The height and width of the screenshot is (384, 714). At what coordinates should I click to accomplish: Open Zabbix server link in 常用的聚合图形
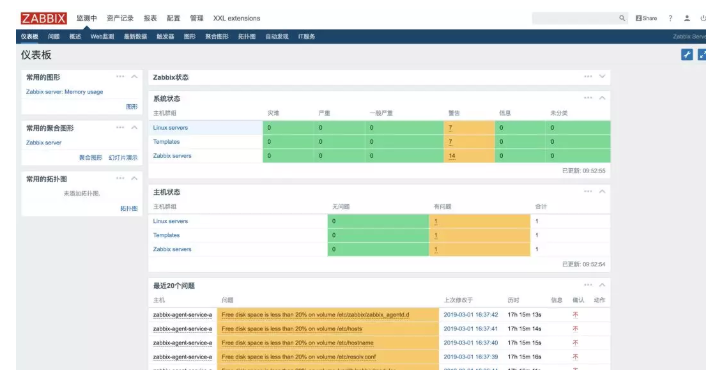(x=44, y=143)
